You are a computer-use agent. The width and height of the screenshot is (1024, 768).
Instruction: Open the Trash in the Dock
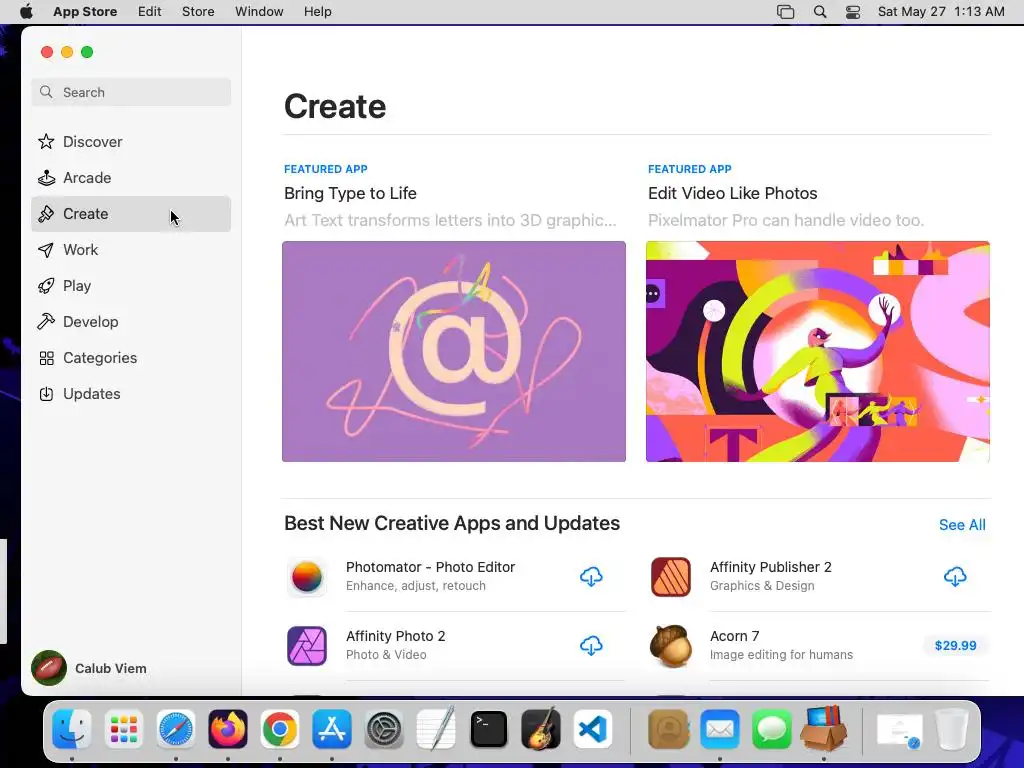coord(952,729)
